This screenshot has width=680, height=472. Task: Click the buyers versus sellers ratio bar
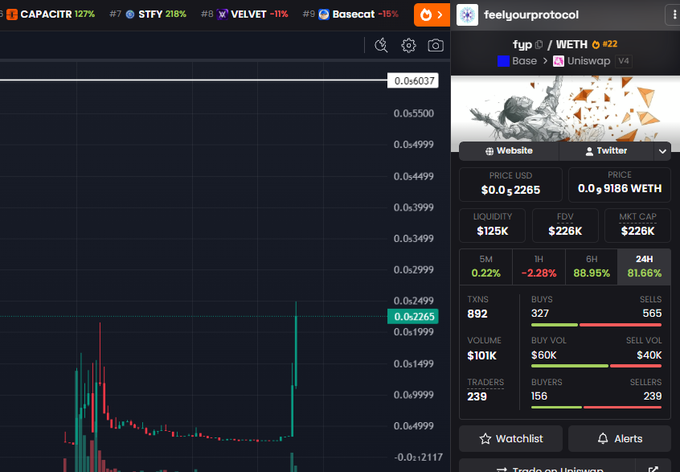[596, 407]
